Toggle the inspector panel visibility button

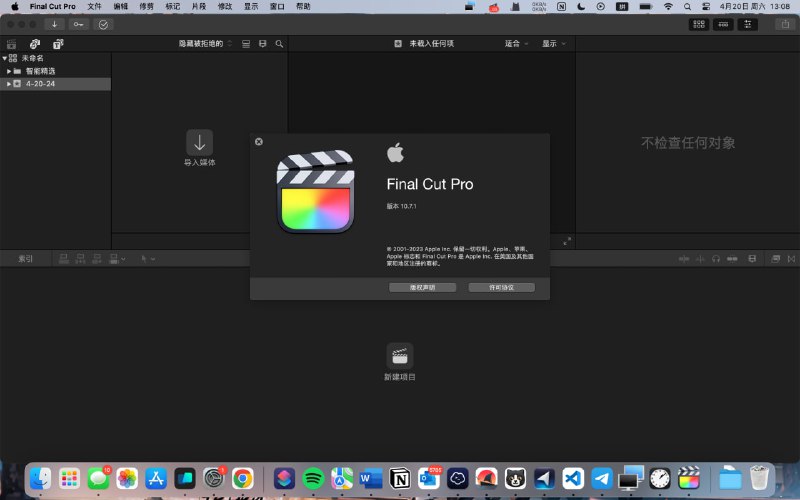pyautogui.click(x=746, y=24)
